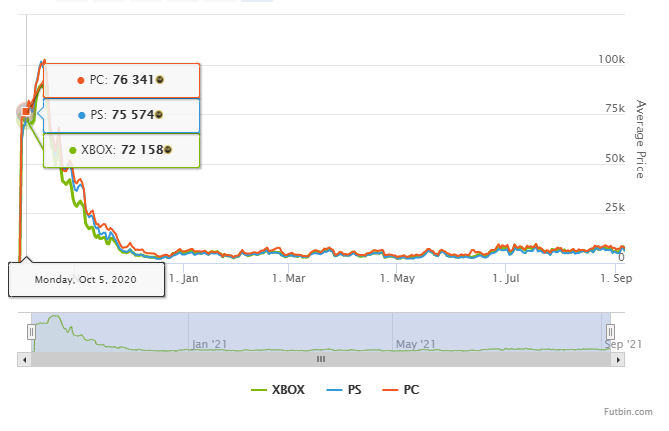Click the May '21 navigator label
669x431 pixels.
point(416,344)
